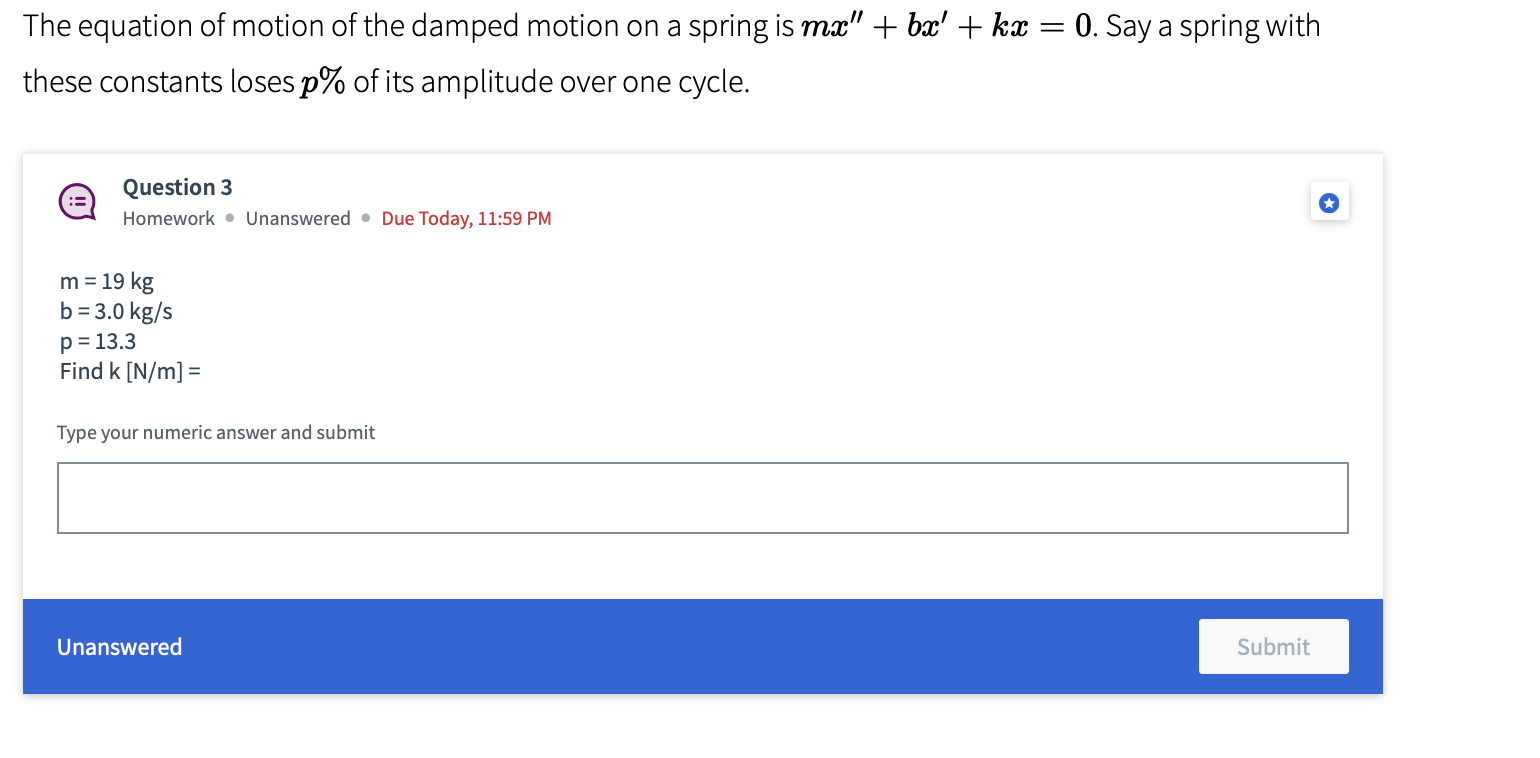The image size is (1540, 758).
Task: Click the Due Today, 11:59 PM deadline text
Action: tap(466, 218)
